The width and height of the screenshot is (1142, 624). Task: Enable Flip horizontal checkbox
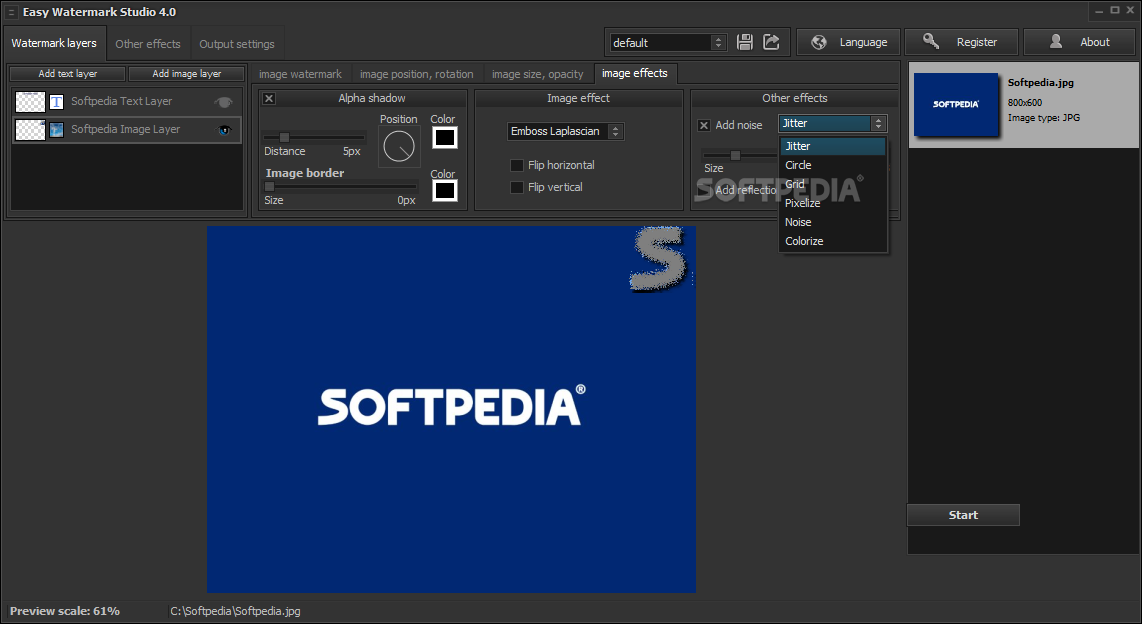point(516,165)
